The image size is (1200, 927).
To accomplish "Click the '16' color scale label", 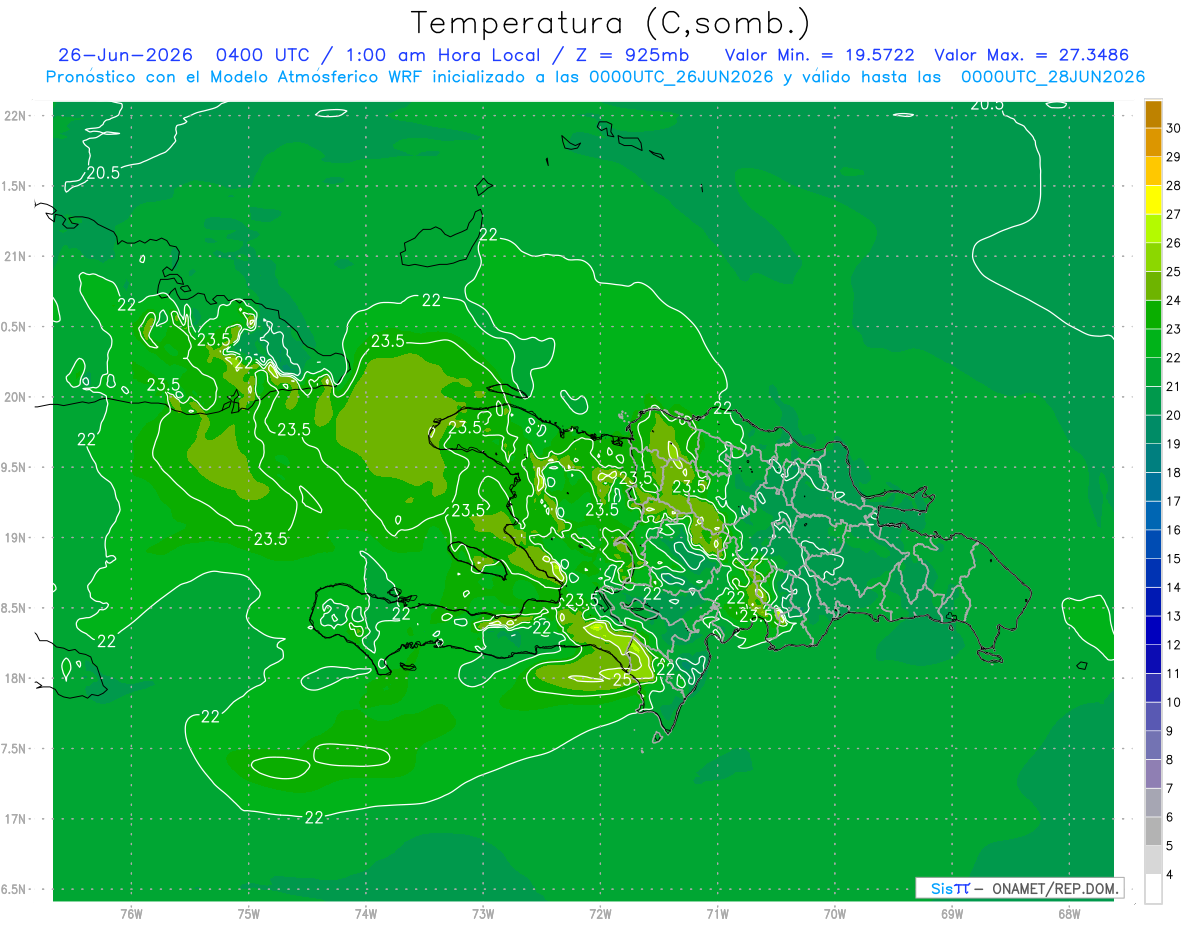I will click(x=1174, y=530).
